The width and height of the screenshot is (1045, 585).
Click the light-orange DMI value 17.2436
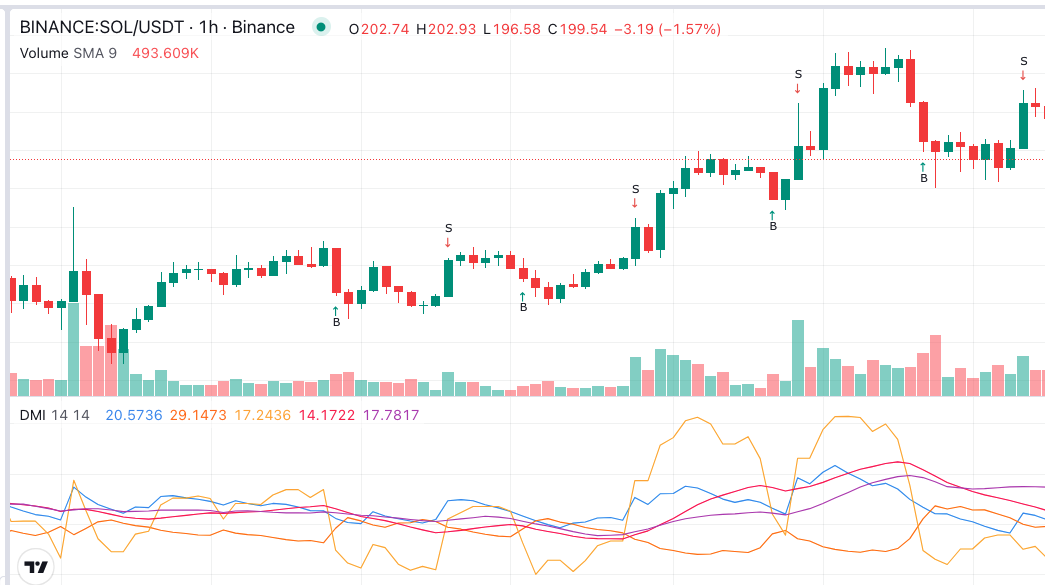263,415
